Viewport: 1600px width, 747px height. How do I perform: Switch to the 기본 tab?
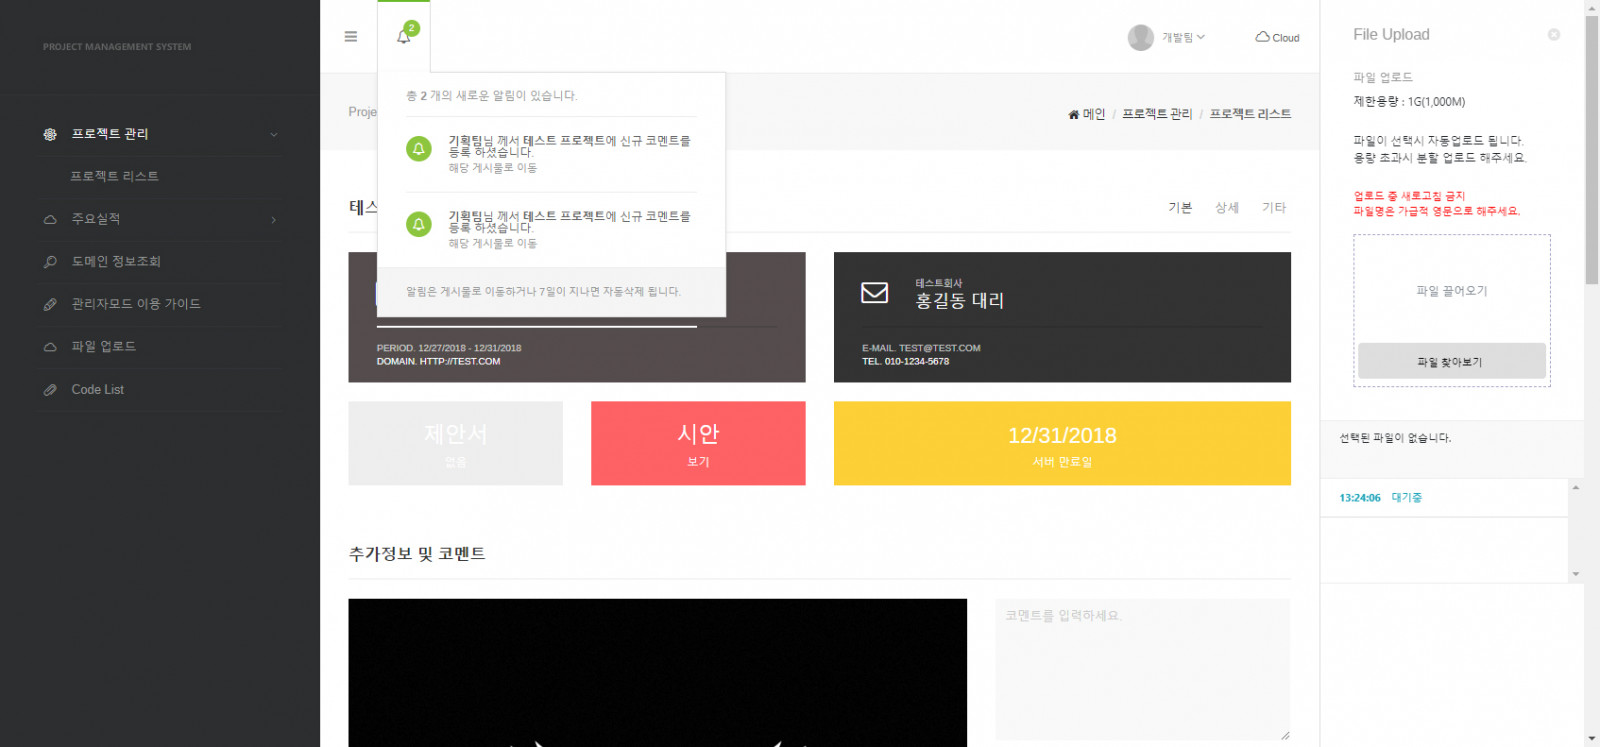tap(1180, 207)
